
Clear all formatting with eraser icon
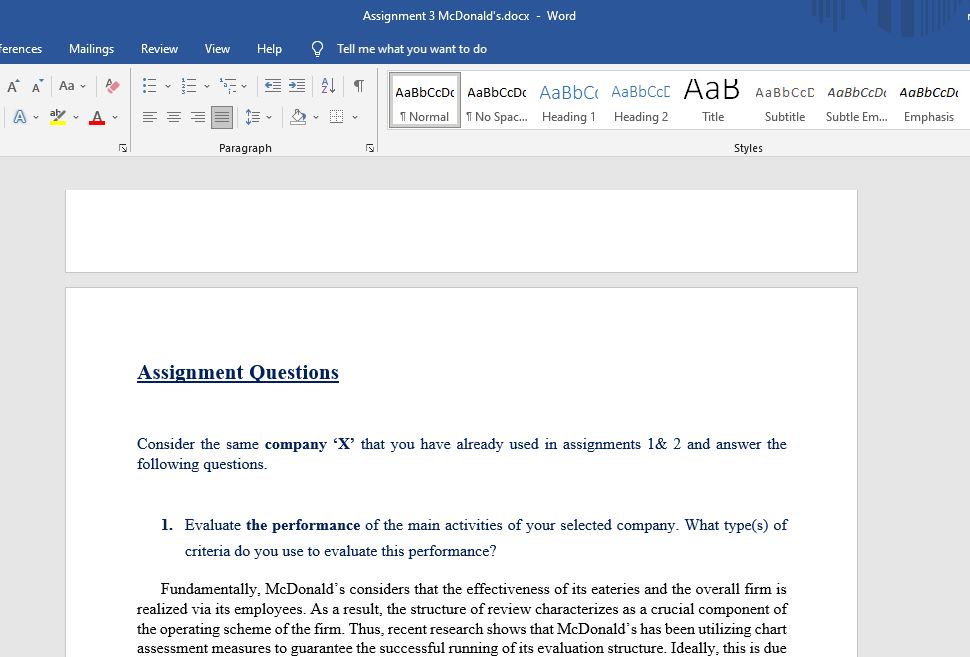[113, 86]
